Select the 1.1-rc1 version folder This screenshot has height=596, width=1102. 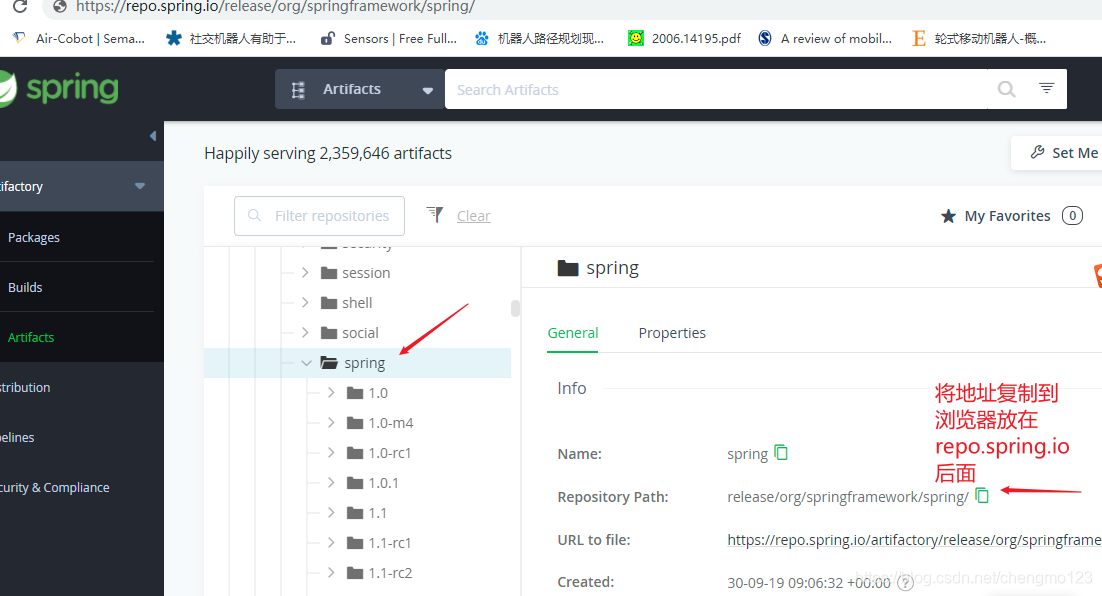click(379, 543)
